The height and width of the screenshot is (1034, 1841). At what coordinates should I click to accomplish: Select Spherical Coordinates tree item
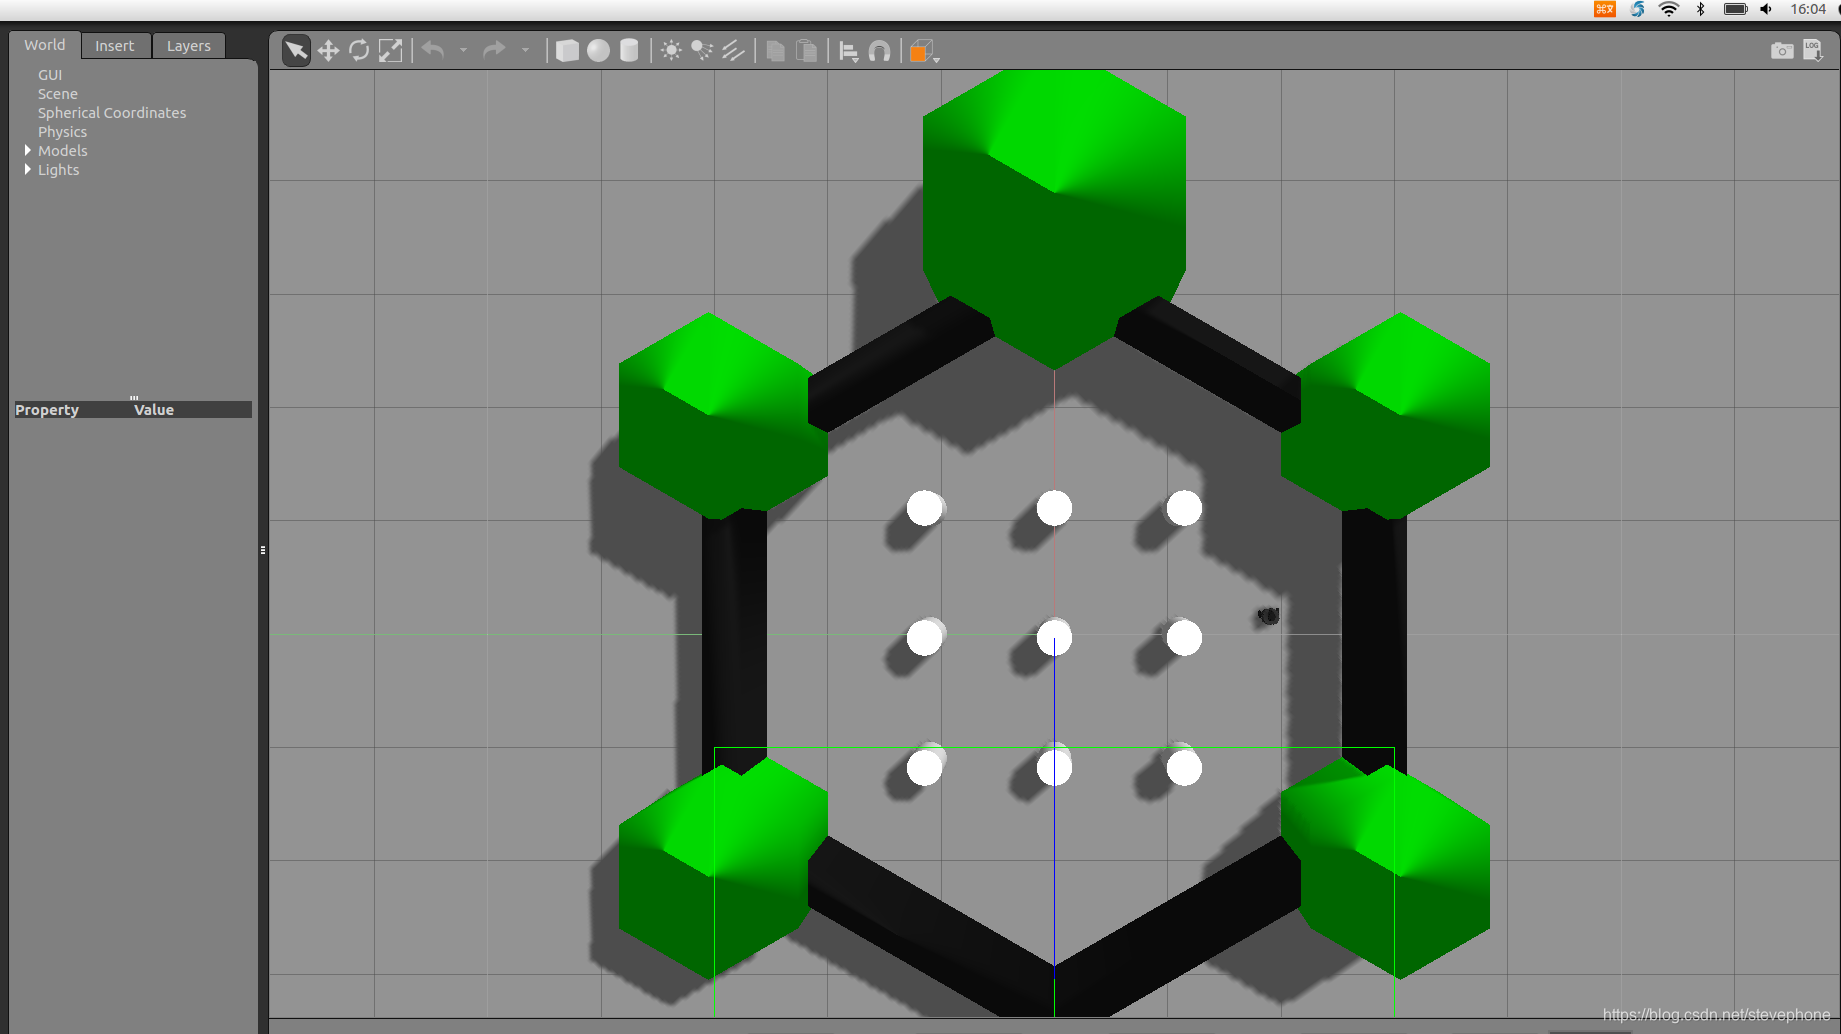[x=112, y=113]
